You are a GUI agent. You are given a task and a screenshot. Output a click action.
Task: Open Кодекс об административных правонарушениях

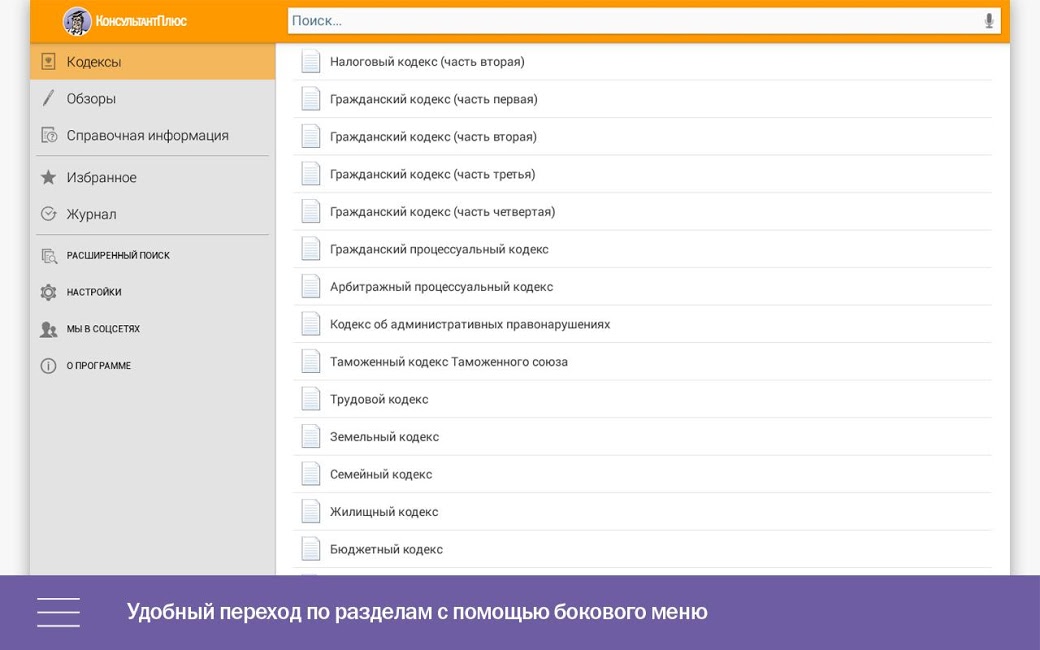[469, 324]
